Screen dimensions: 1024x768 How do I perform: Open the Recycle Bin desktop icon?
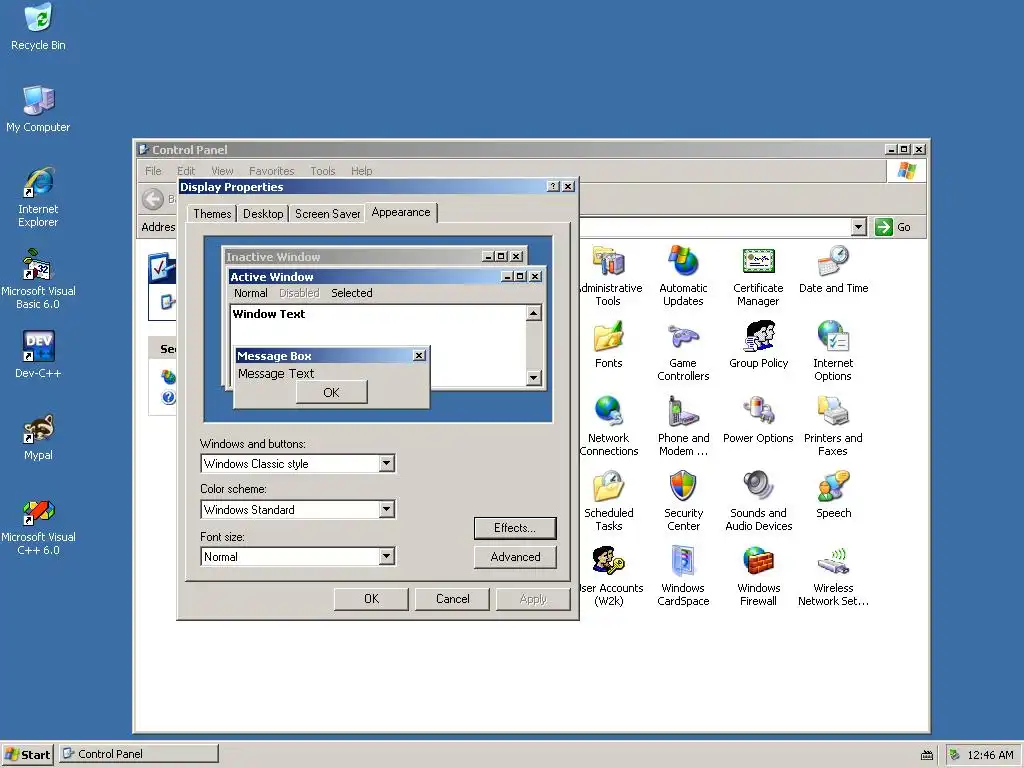[x=39, y=19]
